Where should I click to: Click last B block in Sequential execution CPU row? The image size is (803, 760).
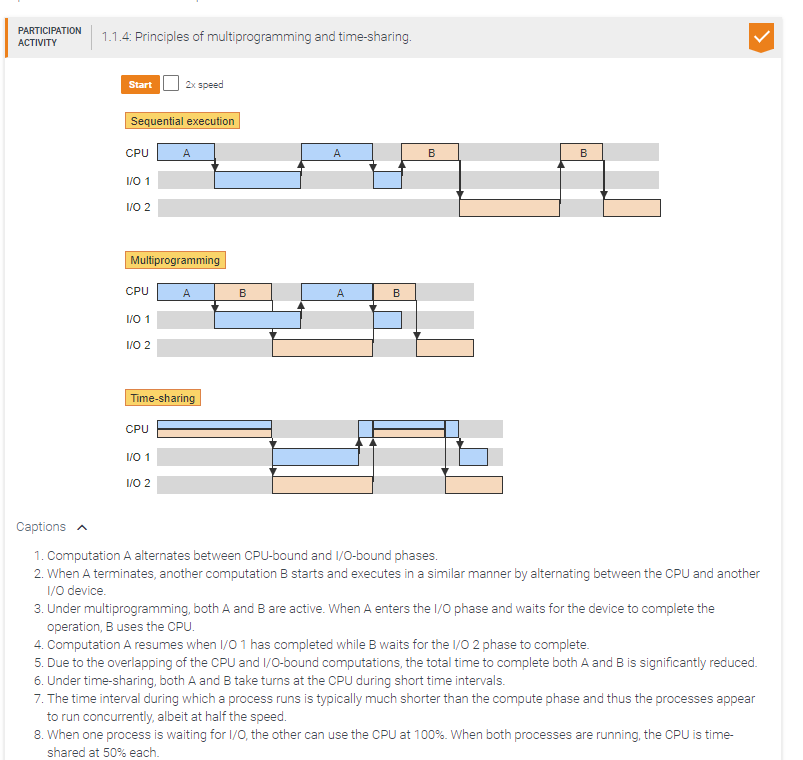pos(583,153)
